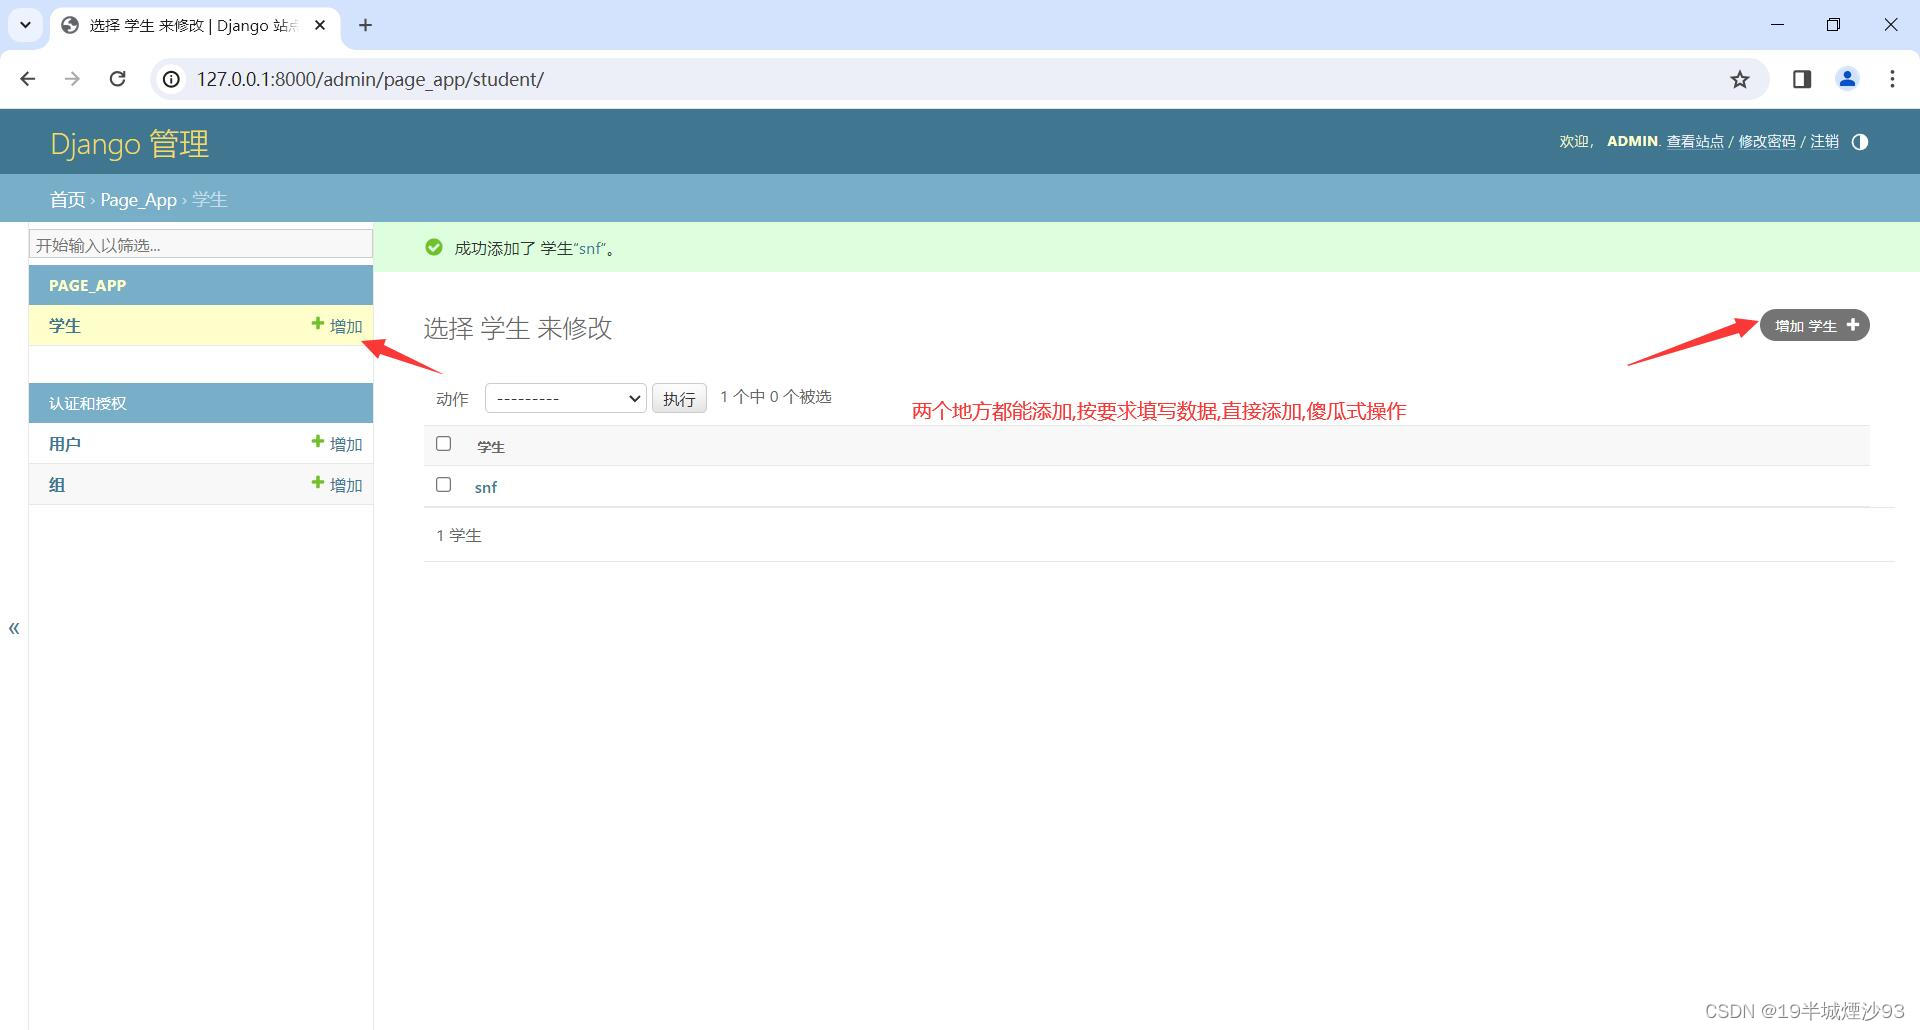Sort by the 学生 column header
1920x1030 pixels.
tap(491, 446)
